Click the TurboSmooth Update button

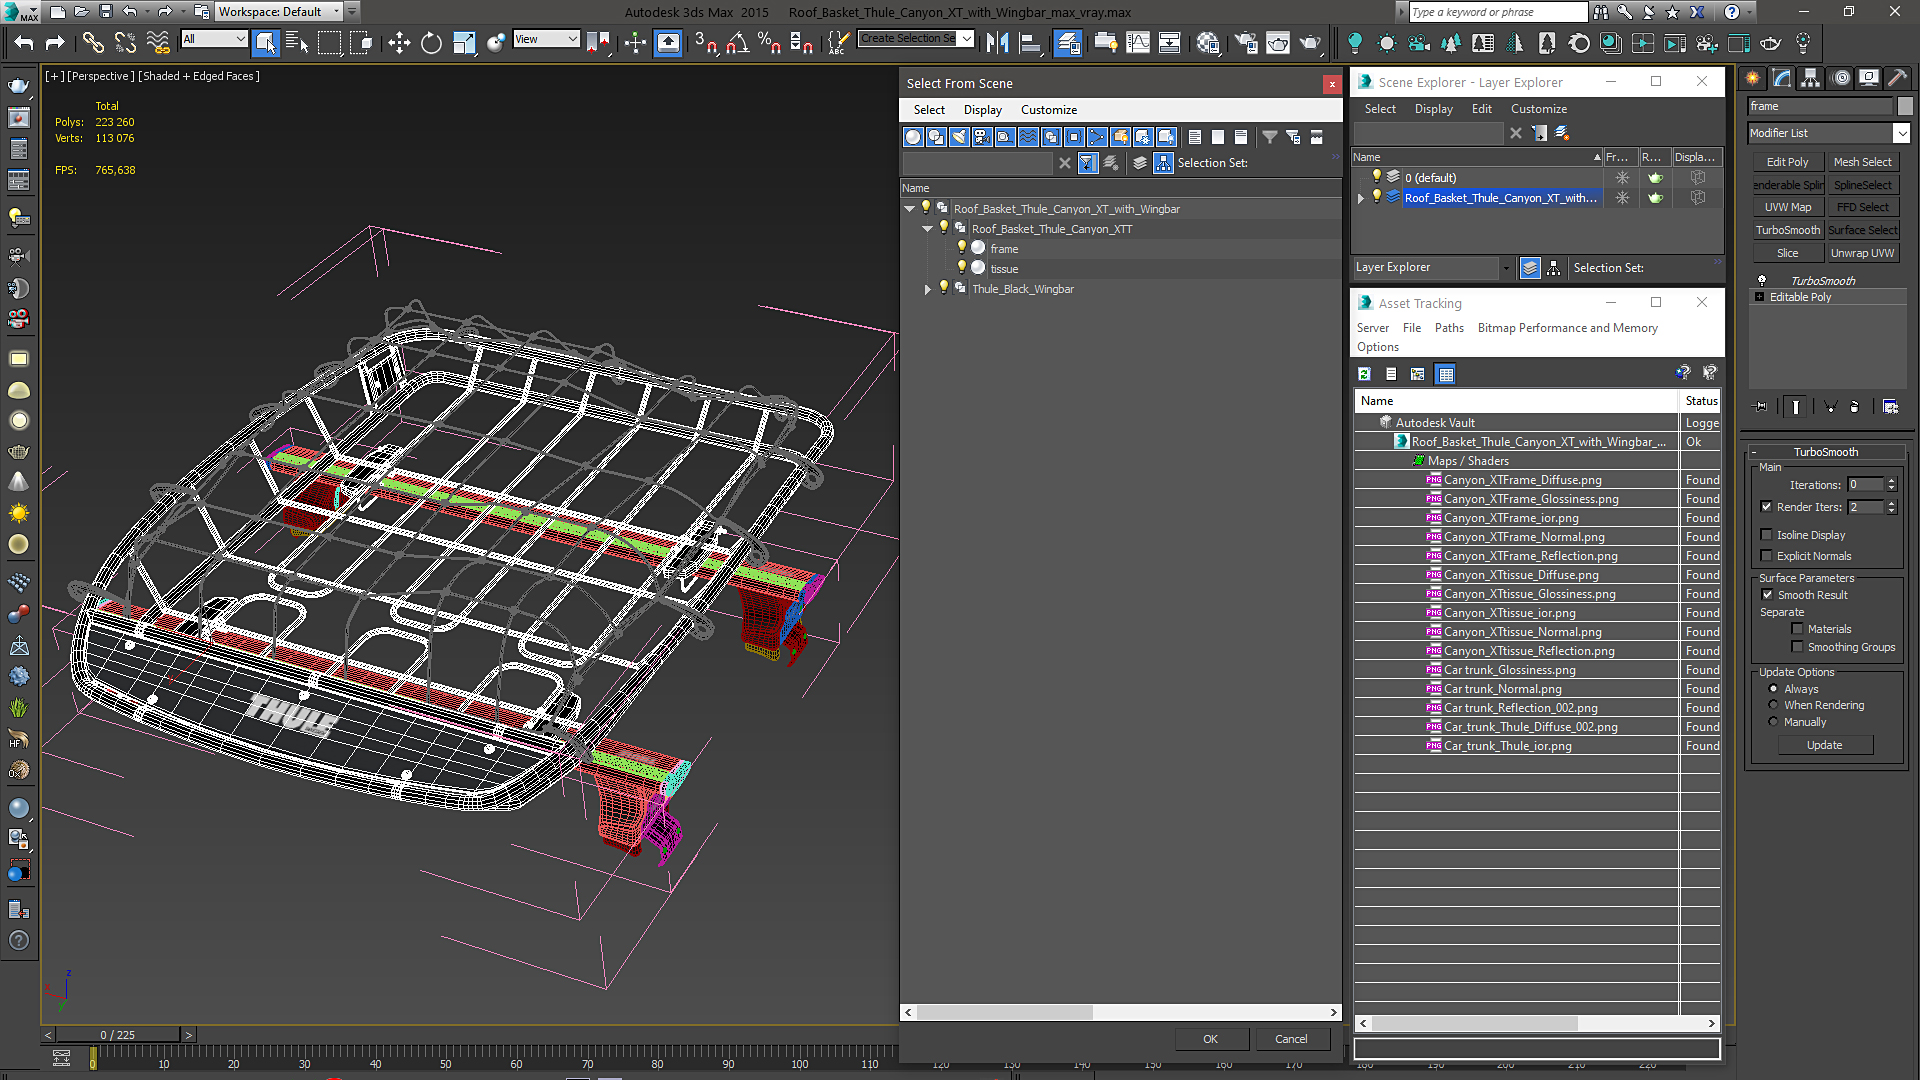(x=1824, y=745)
